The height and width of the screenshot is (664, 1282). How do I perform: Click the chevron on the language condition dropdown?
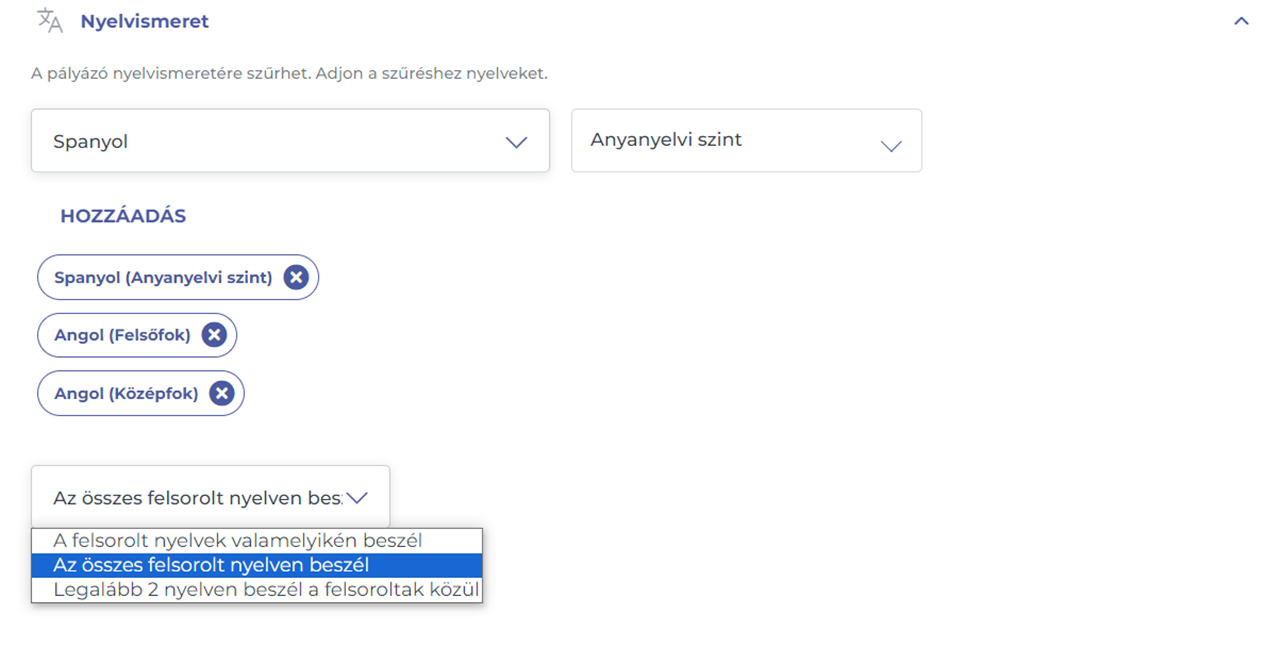pos(357,497)
